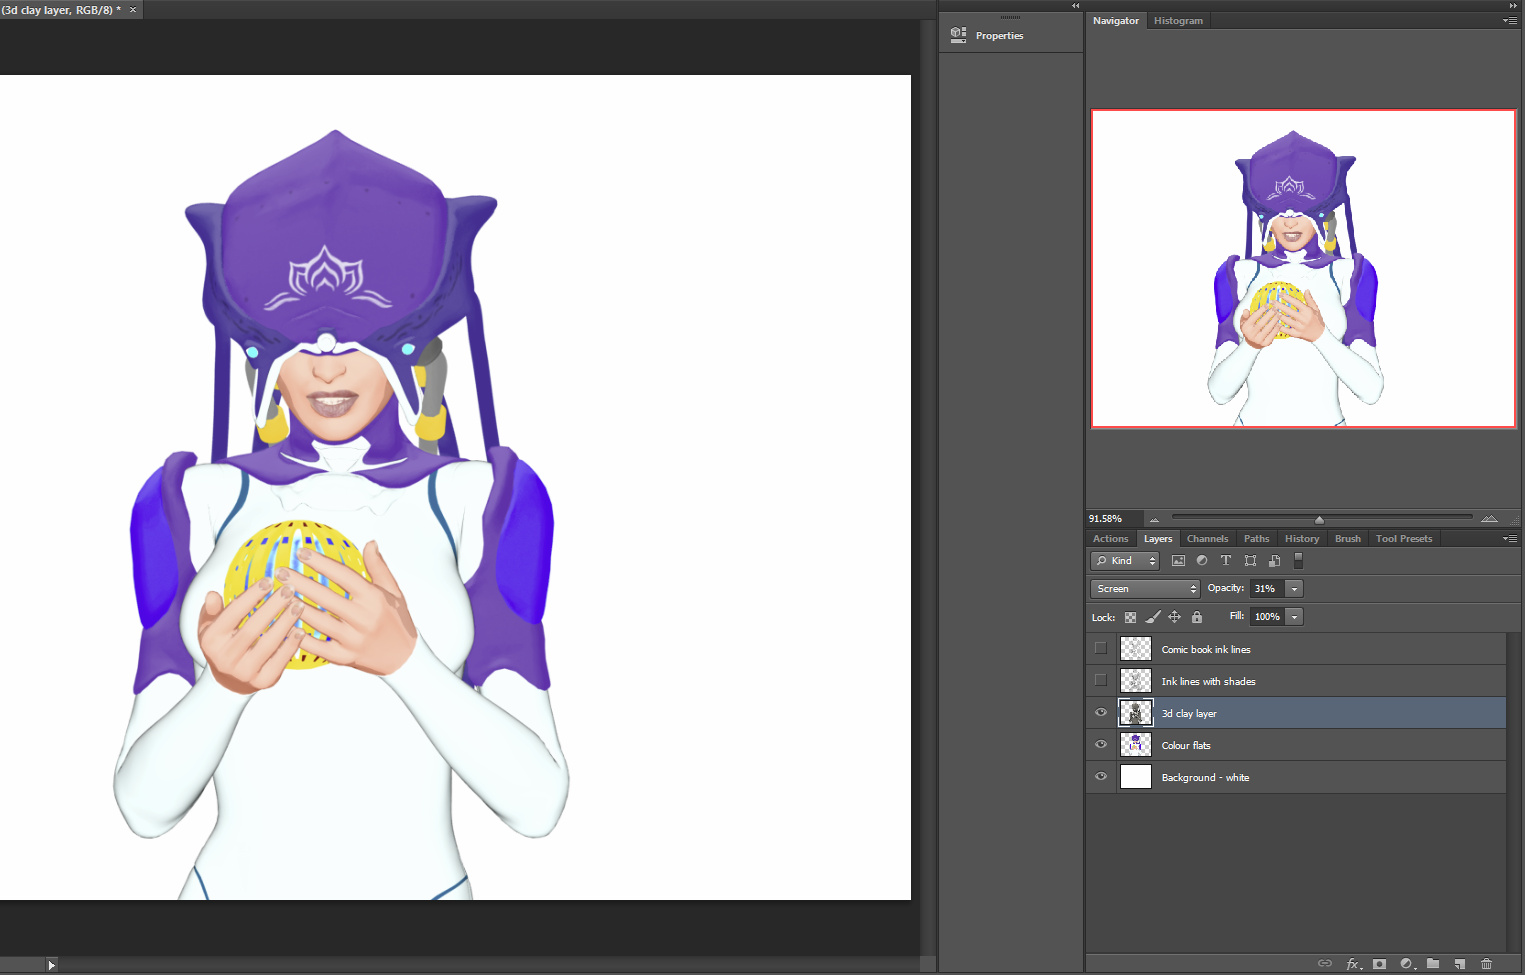Open the Opacity slider dropdown arrow
This screenshot has height=975, width=1525.
click(1294, 589)
